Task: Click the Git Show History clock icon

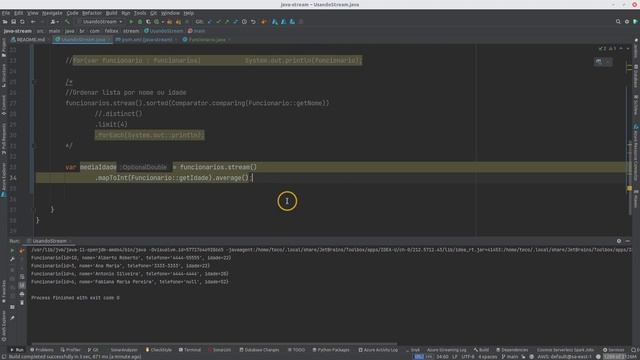Action: [x=244, y=22]
